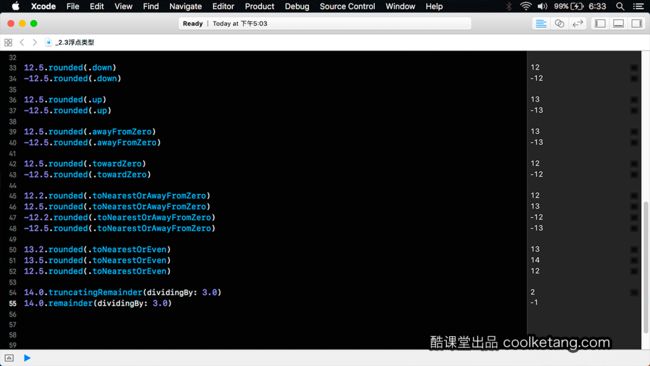Click .down on line 33

[100, 68]
